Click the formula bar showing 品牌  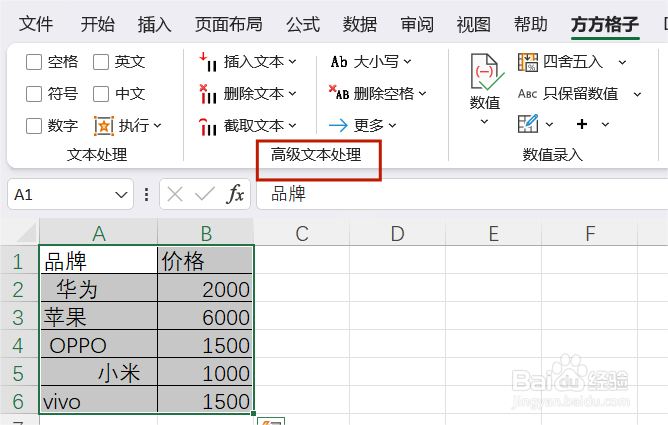click(462, 194)
